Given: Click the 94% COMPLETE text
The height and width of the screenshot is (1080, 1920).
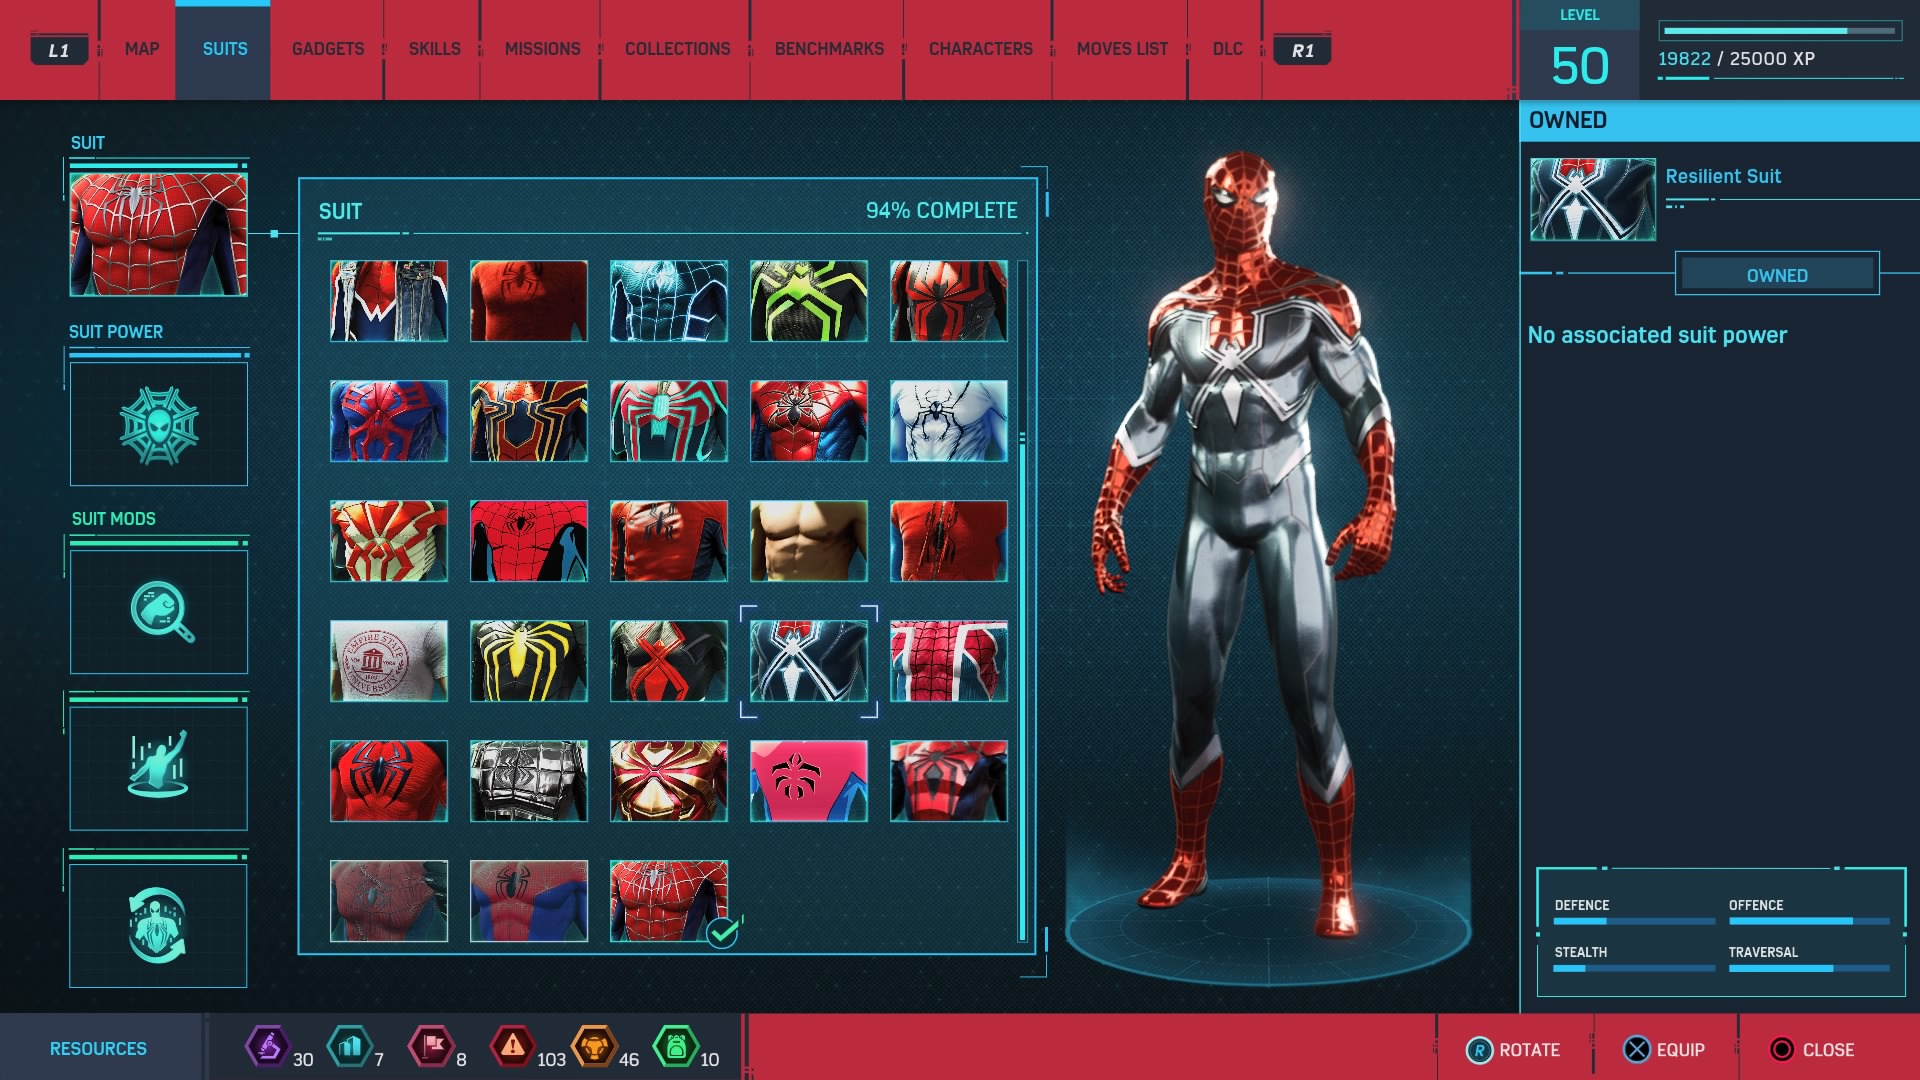Looking at the screenshot, I should pos(941,211).
